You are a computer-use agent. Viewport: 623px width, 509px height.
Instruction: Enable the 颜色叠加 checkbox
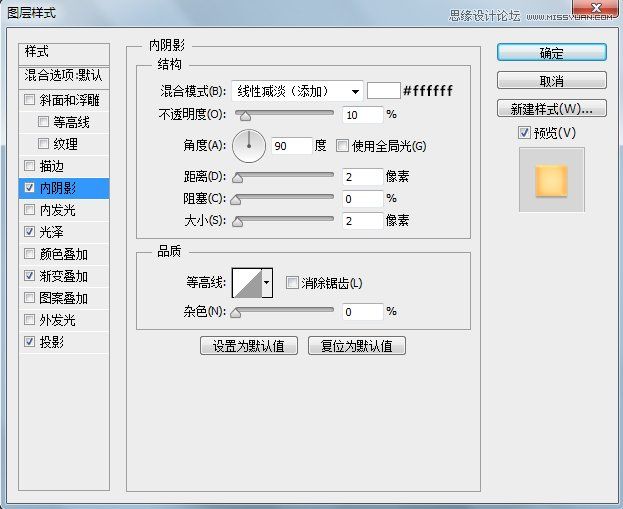tap(29, 254)
